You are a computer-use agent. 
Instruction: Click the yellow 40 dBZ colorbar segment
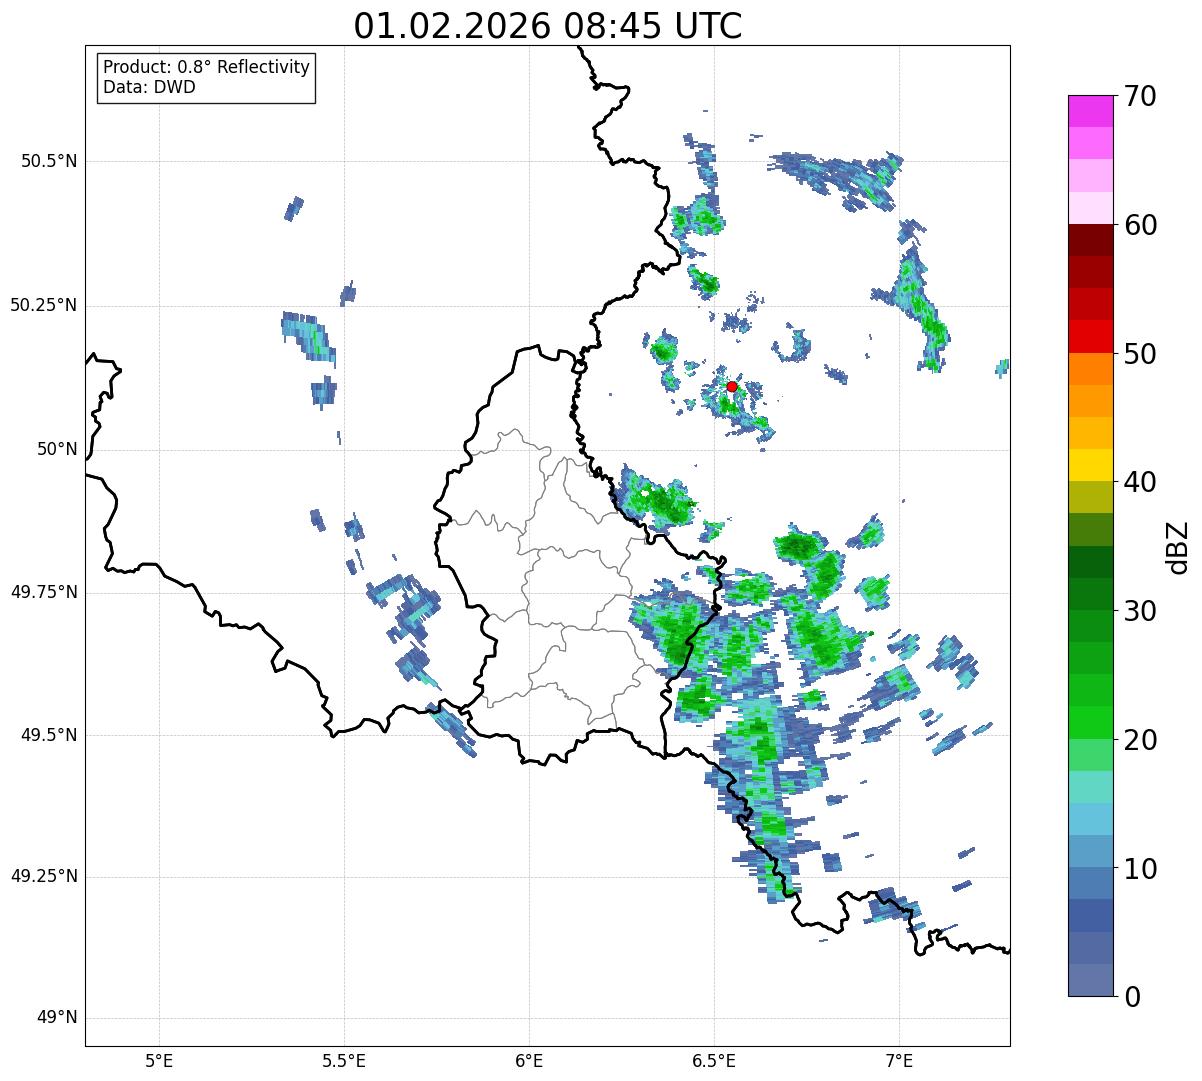point(1090,465)
